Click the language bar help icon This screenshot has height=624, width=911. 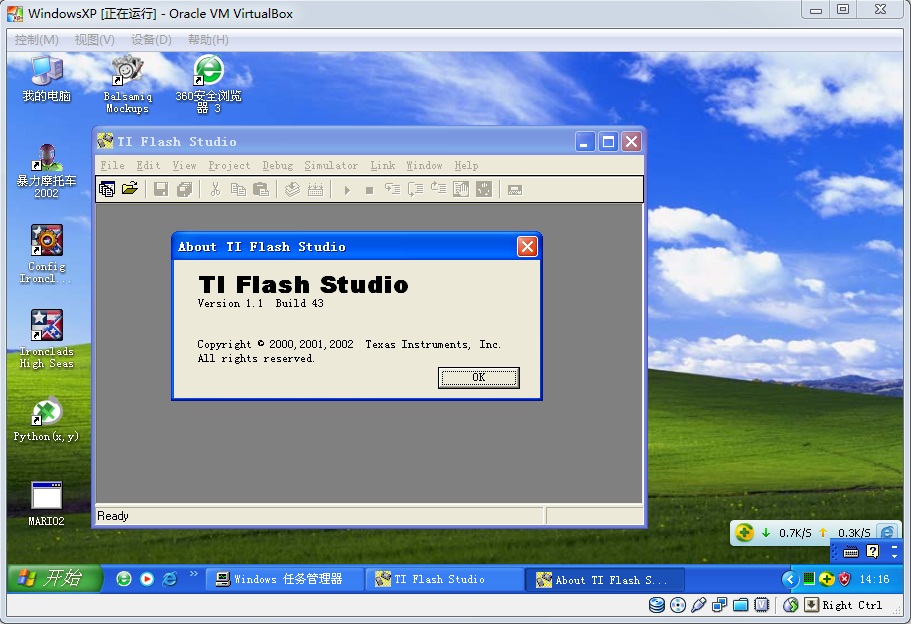[x=873, y=551]
